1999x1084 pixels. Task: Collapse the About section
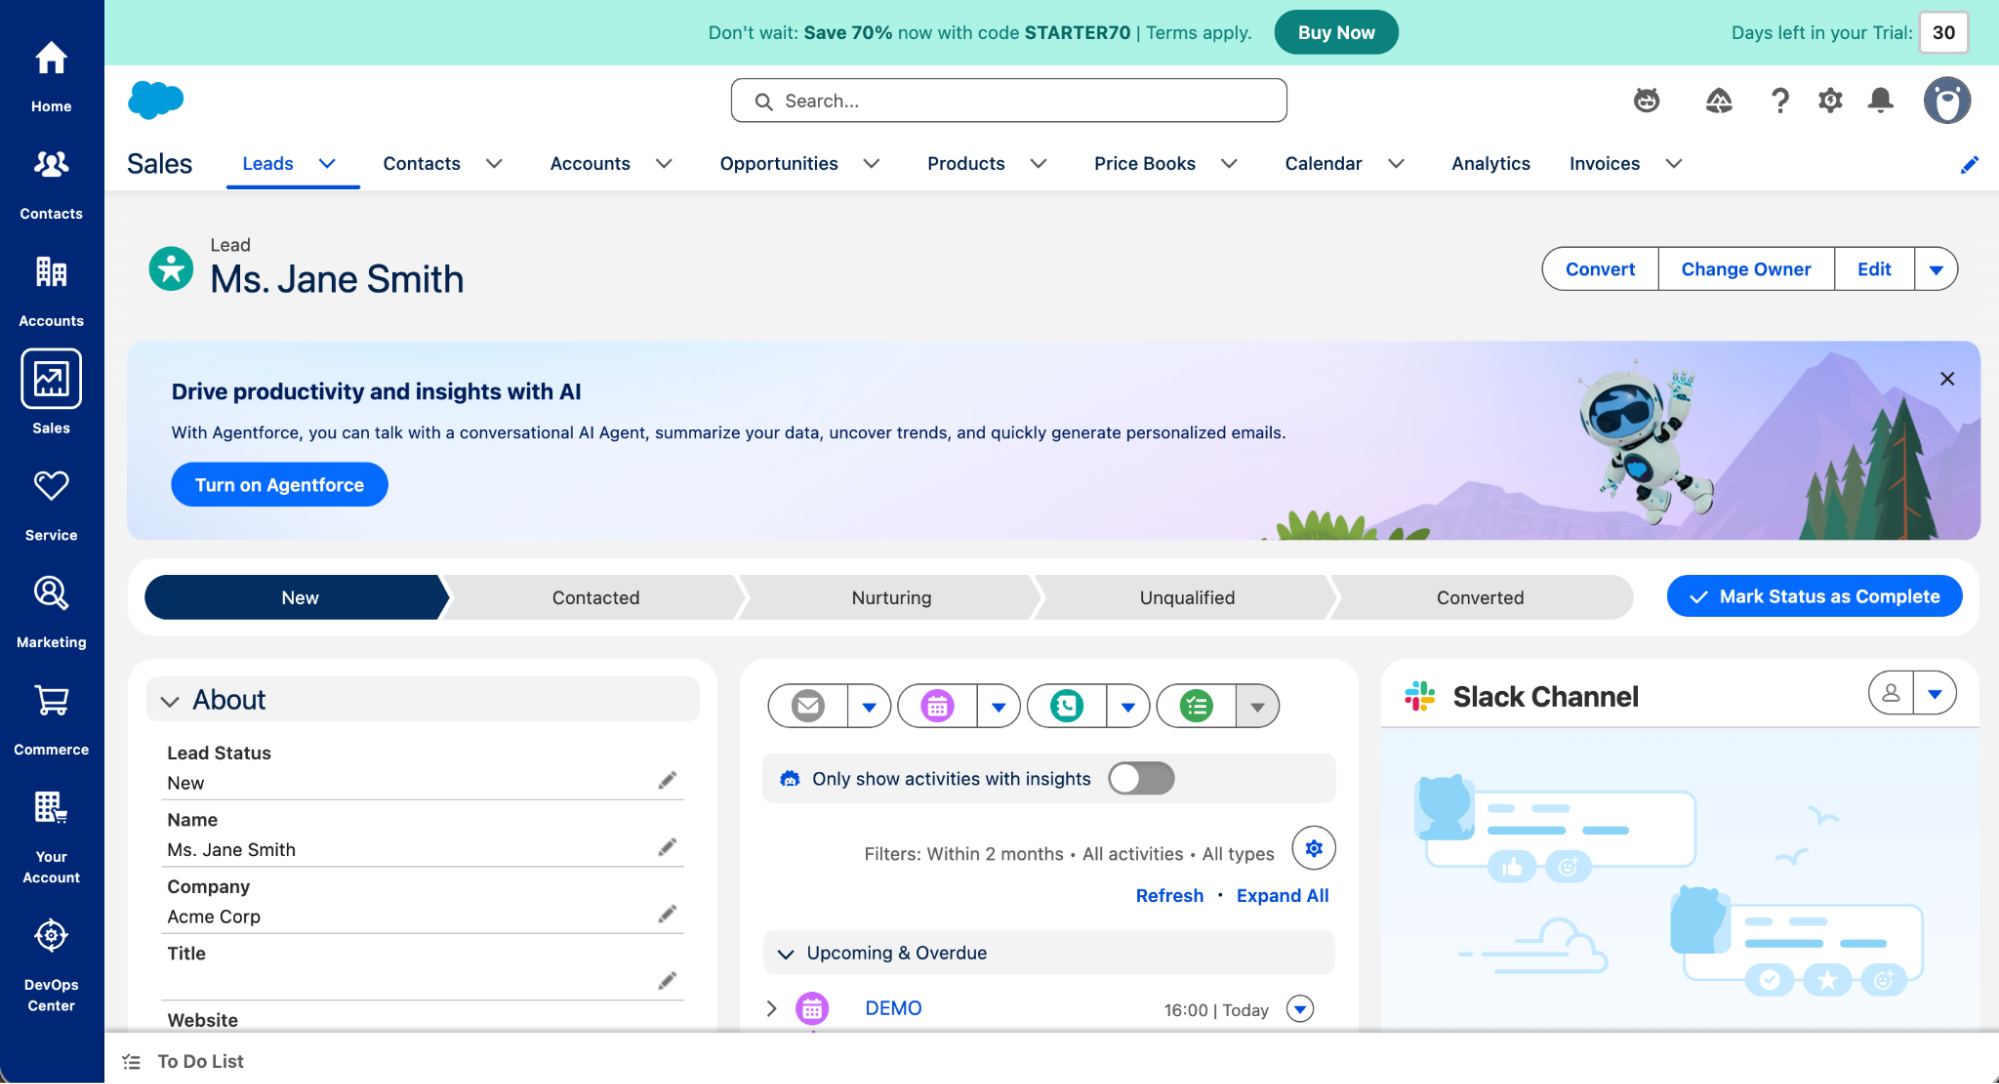click(170, 701)
